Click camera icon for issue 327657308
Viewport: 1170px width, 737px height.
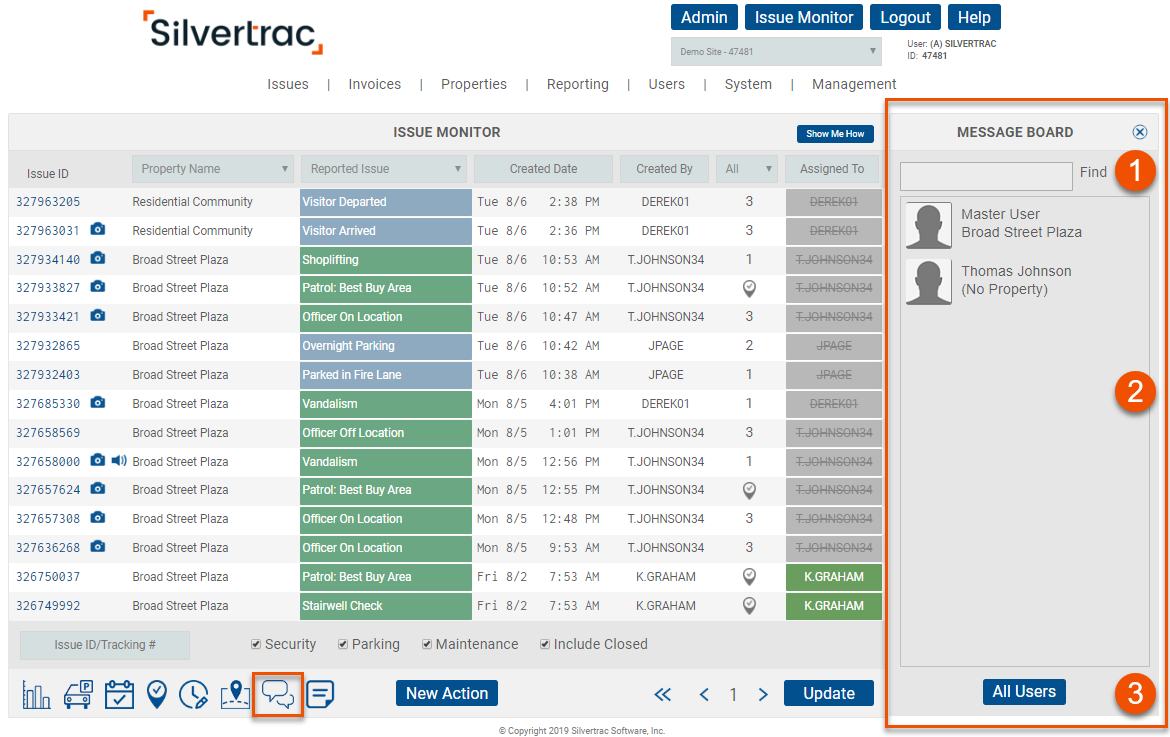click(98, 518)
